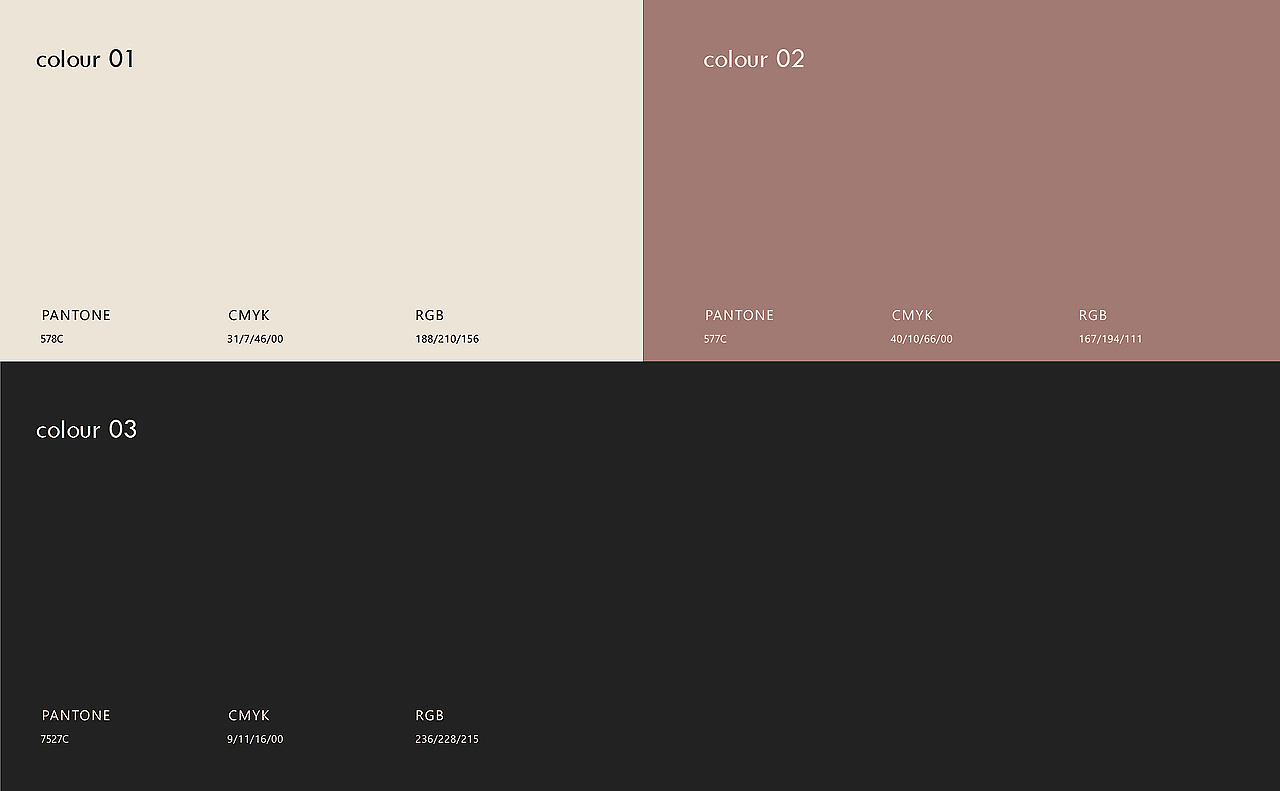
Task: Click the CMYK label in colour 02 panel
Action: click(x=912, y=315)
